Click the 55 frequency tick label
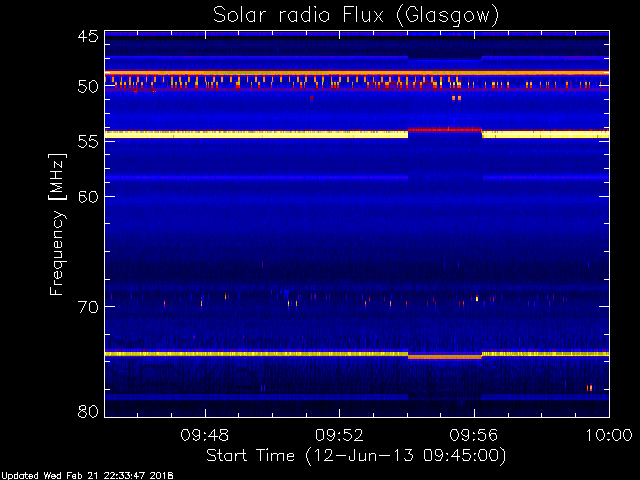Viewport: 640px width, 480px height. click(88, 142)
